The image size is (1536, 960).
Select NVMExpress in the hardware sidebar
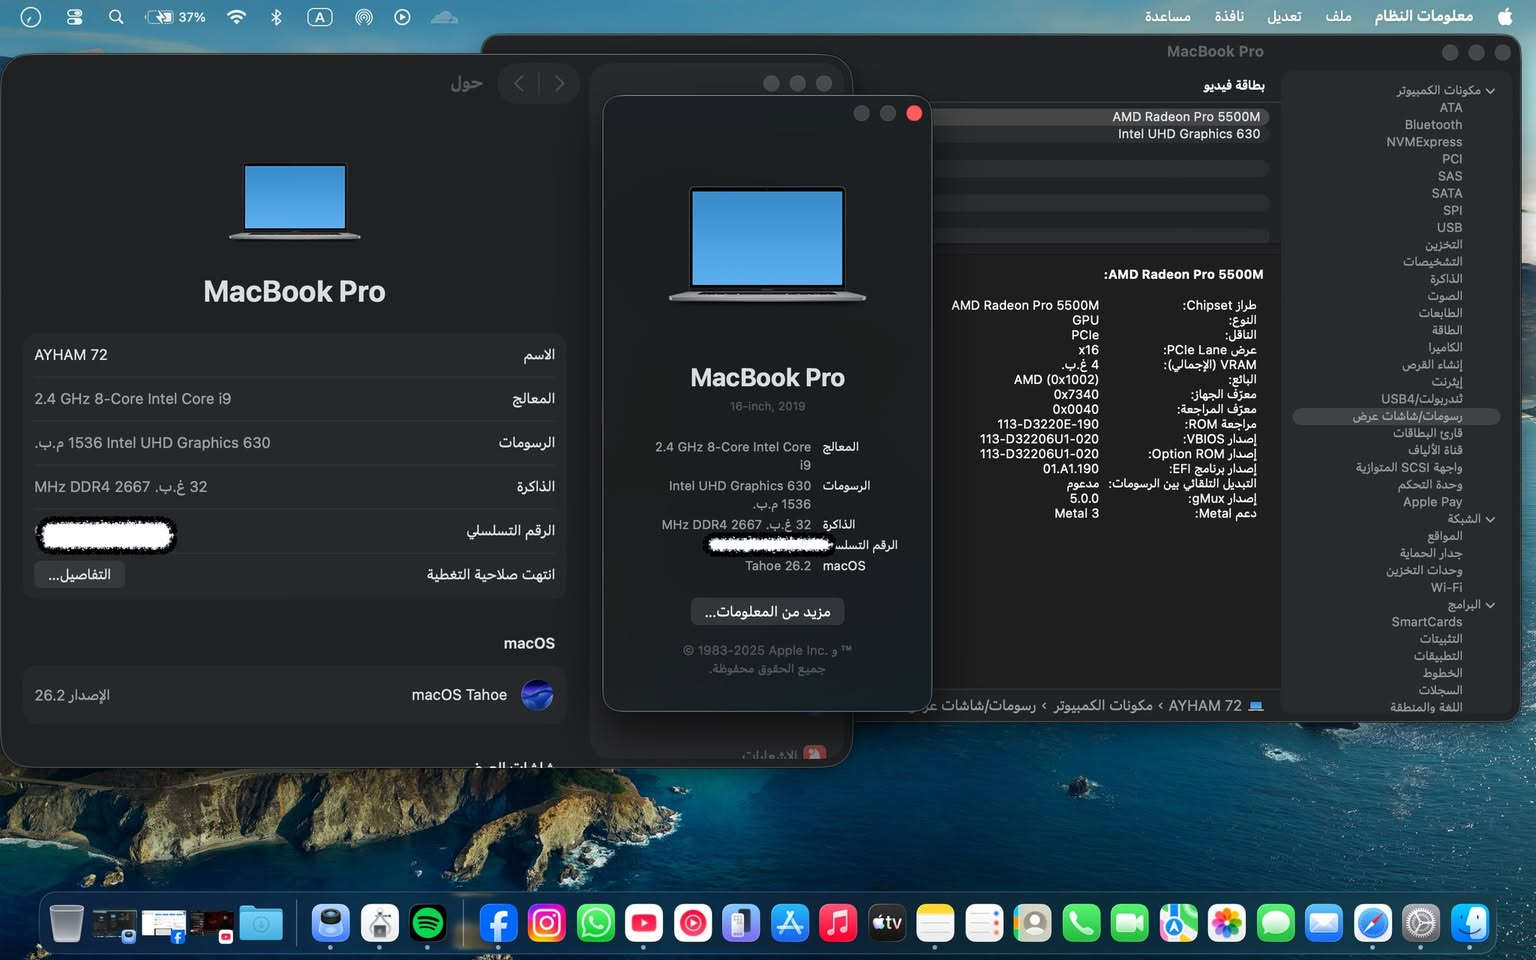1423,142
